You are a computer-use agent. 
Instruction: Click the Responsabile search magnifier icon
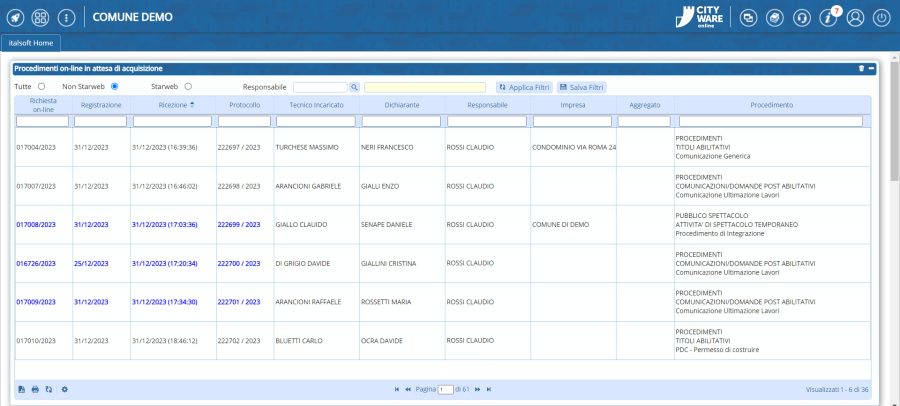point(354,88)
